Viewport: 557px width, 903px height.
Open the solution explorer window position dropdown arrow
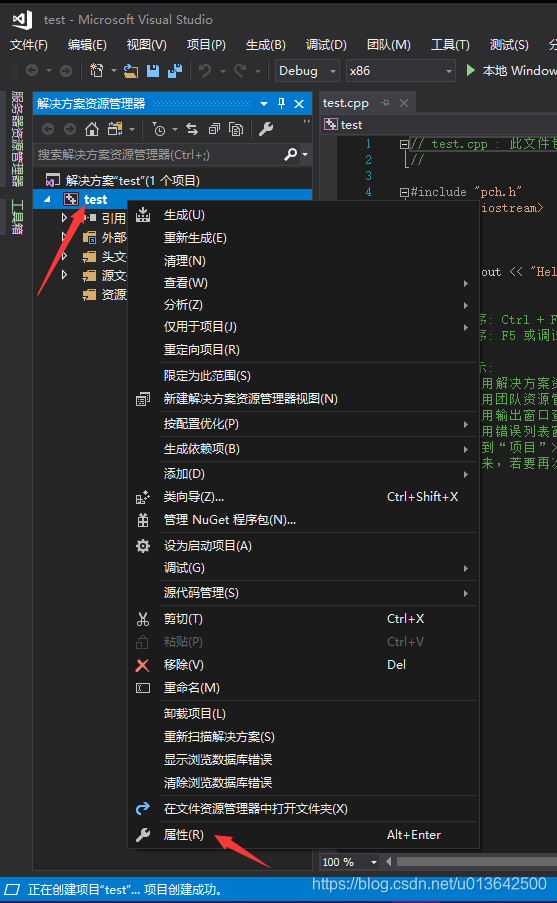[264, 104]
